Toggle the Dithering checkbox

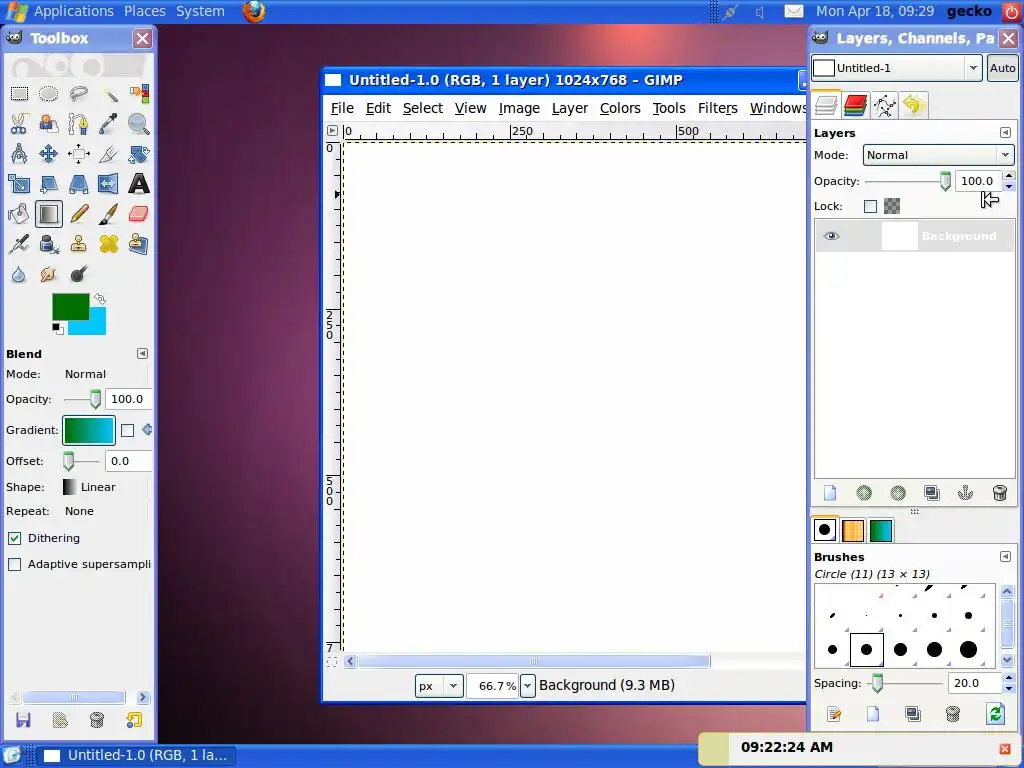[14, 538]
